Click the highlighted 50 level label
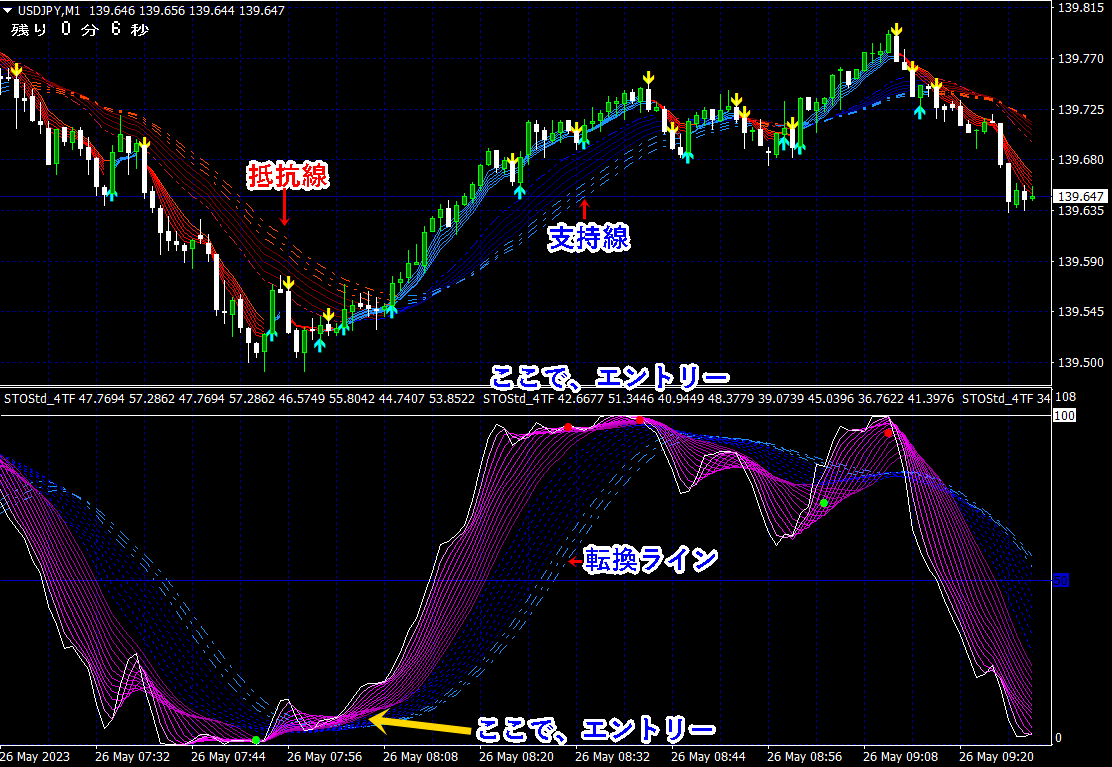Image resolution: width=1112 pixels, height=767 pixels. click(1061, 581)
